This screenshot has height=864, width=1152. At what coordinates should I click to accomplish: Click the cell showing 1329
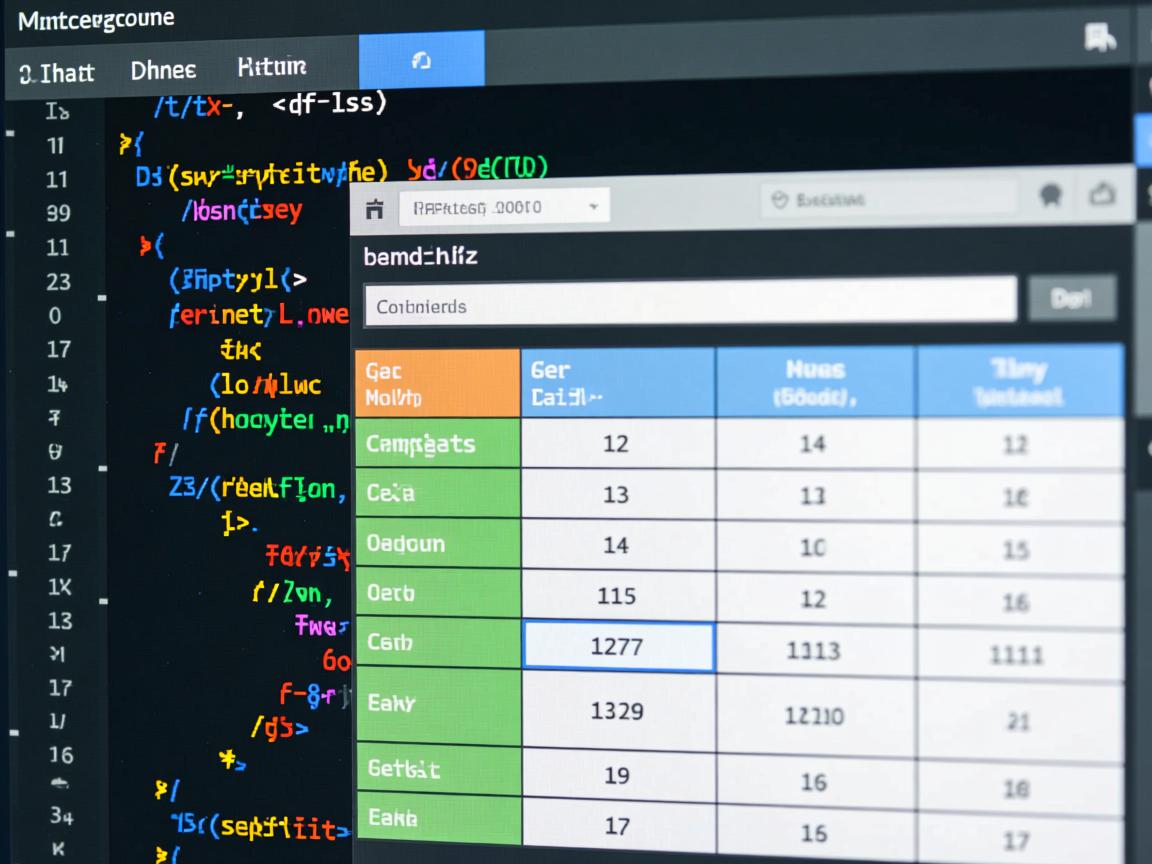click(x=617, y=710)
